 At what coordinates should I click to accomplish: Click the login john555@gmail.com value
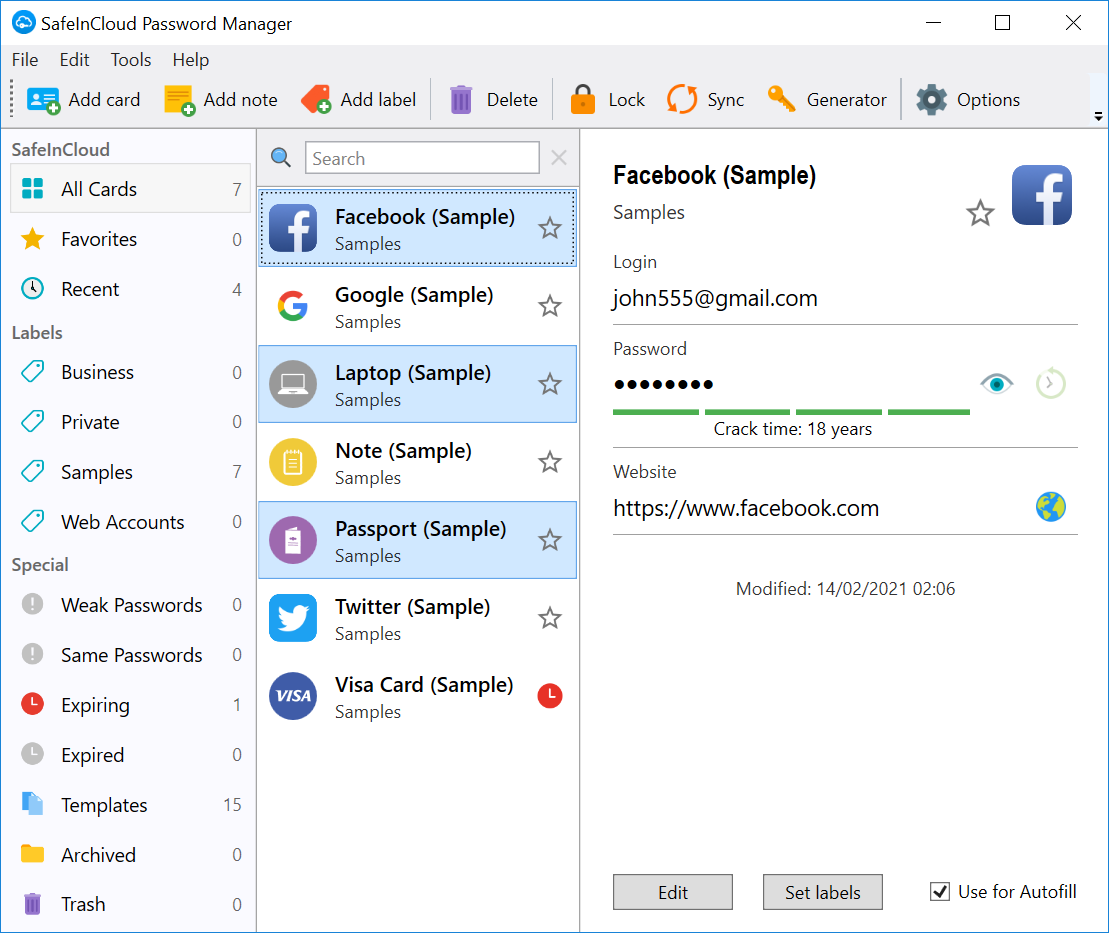pos(715,299)
